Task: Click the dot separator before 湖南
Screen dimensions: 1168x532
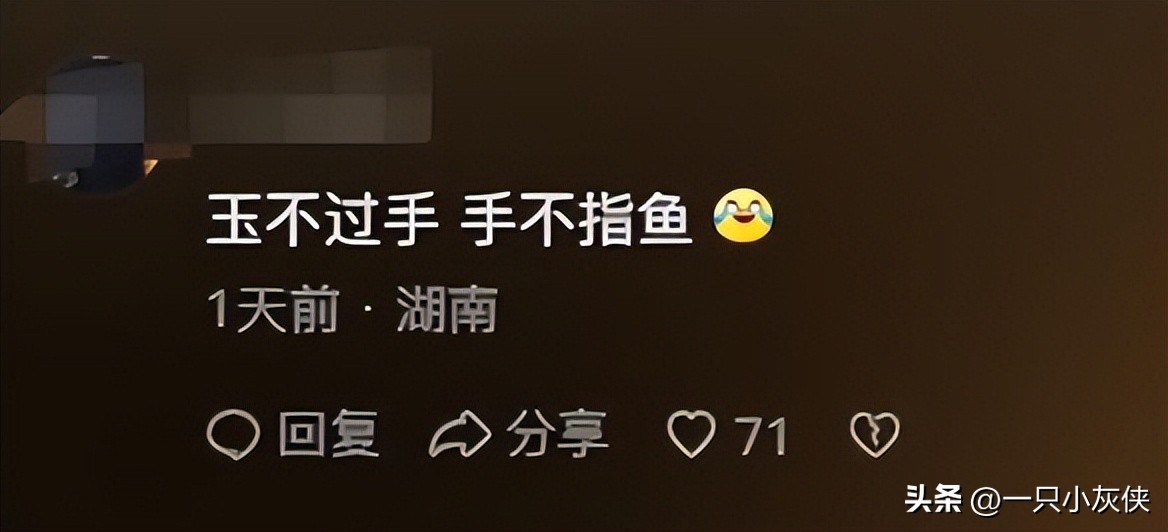Action: click(368, 309)
